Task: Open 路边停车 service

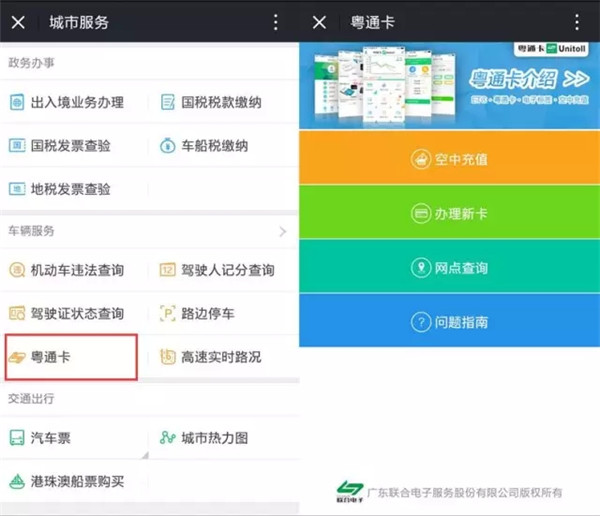Action: pyautogui.click(x=224, y=314)
